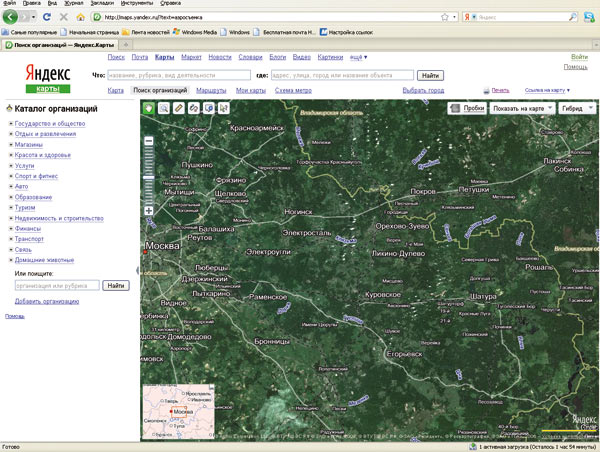This screenshot has height=452, width=600.
Task: Click the organization or rubric search field
Action: click(x=57, y=286)
